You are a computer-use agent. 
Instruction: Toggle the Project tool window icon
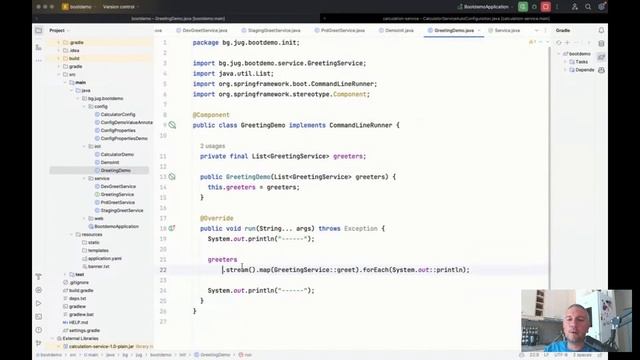point(38,31)
